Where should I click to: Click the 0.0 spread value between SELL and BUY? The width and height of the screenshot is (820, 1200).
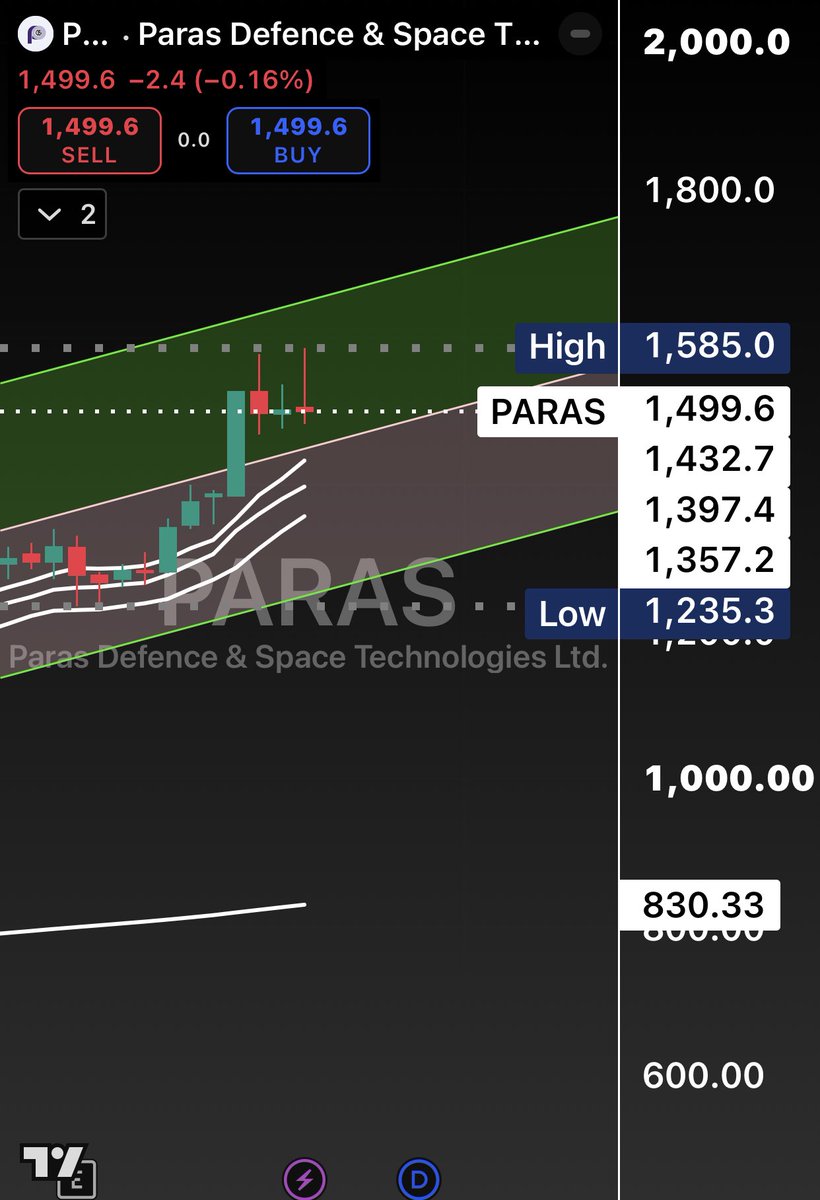194,140
